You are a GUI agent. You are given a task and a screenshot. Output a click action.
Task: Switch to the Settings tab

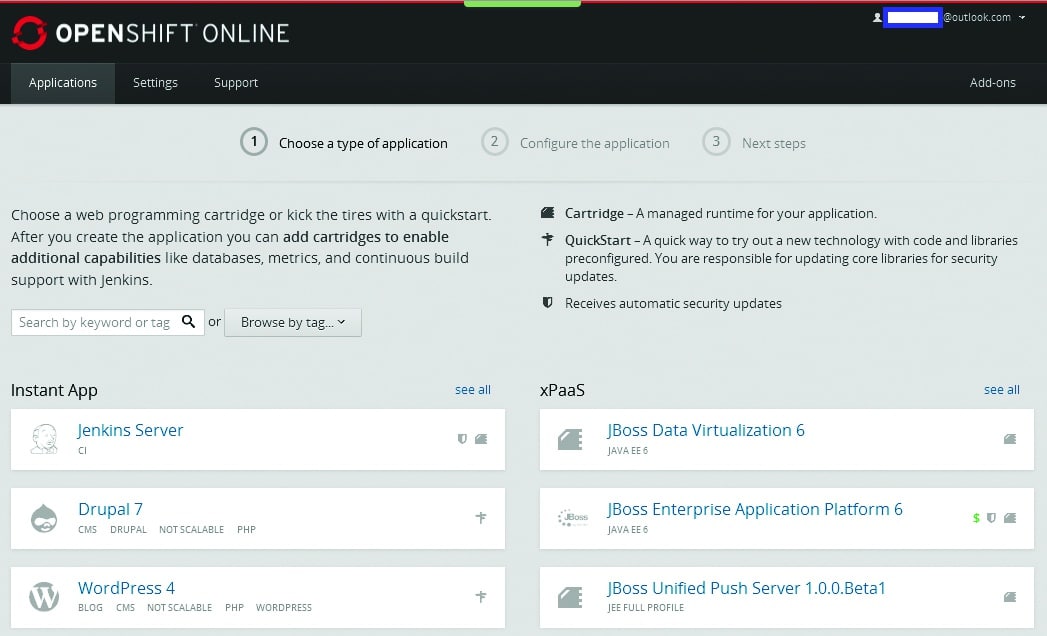[155, 83]
